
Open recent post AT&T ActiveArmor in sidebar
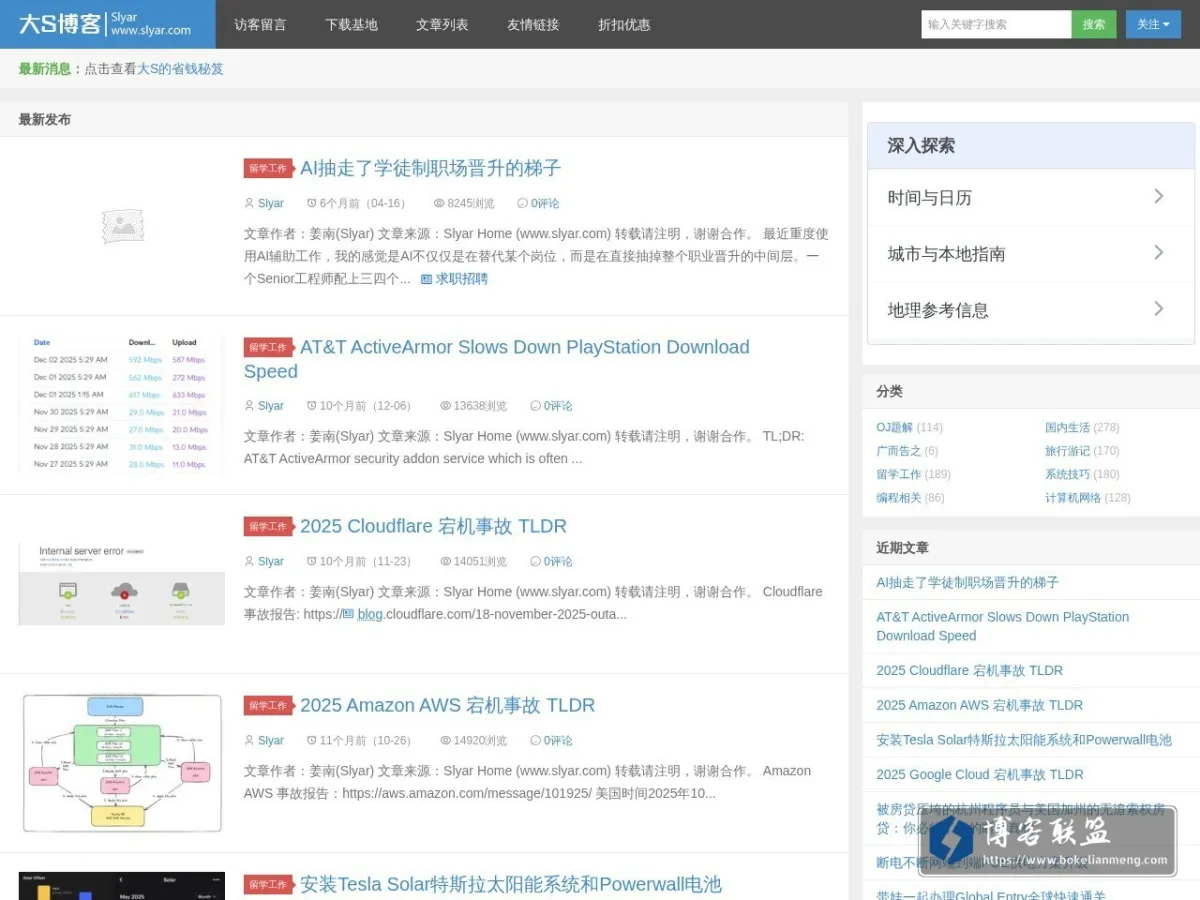[x=1002, y=626]
